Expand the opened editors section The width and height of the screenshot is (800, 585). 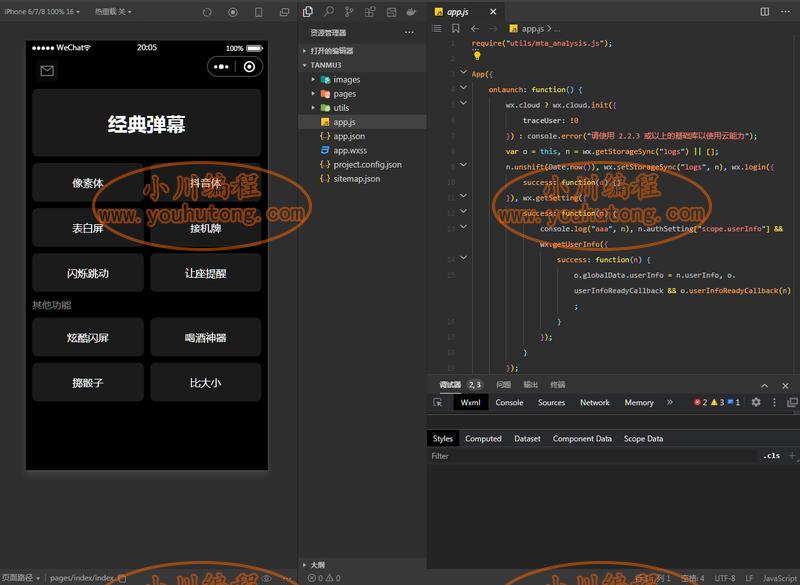pyautogui.click(x=305, y=51)
